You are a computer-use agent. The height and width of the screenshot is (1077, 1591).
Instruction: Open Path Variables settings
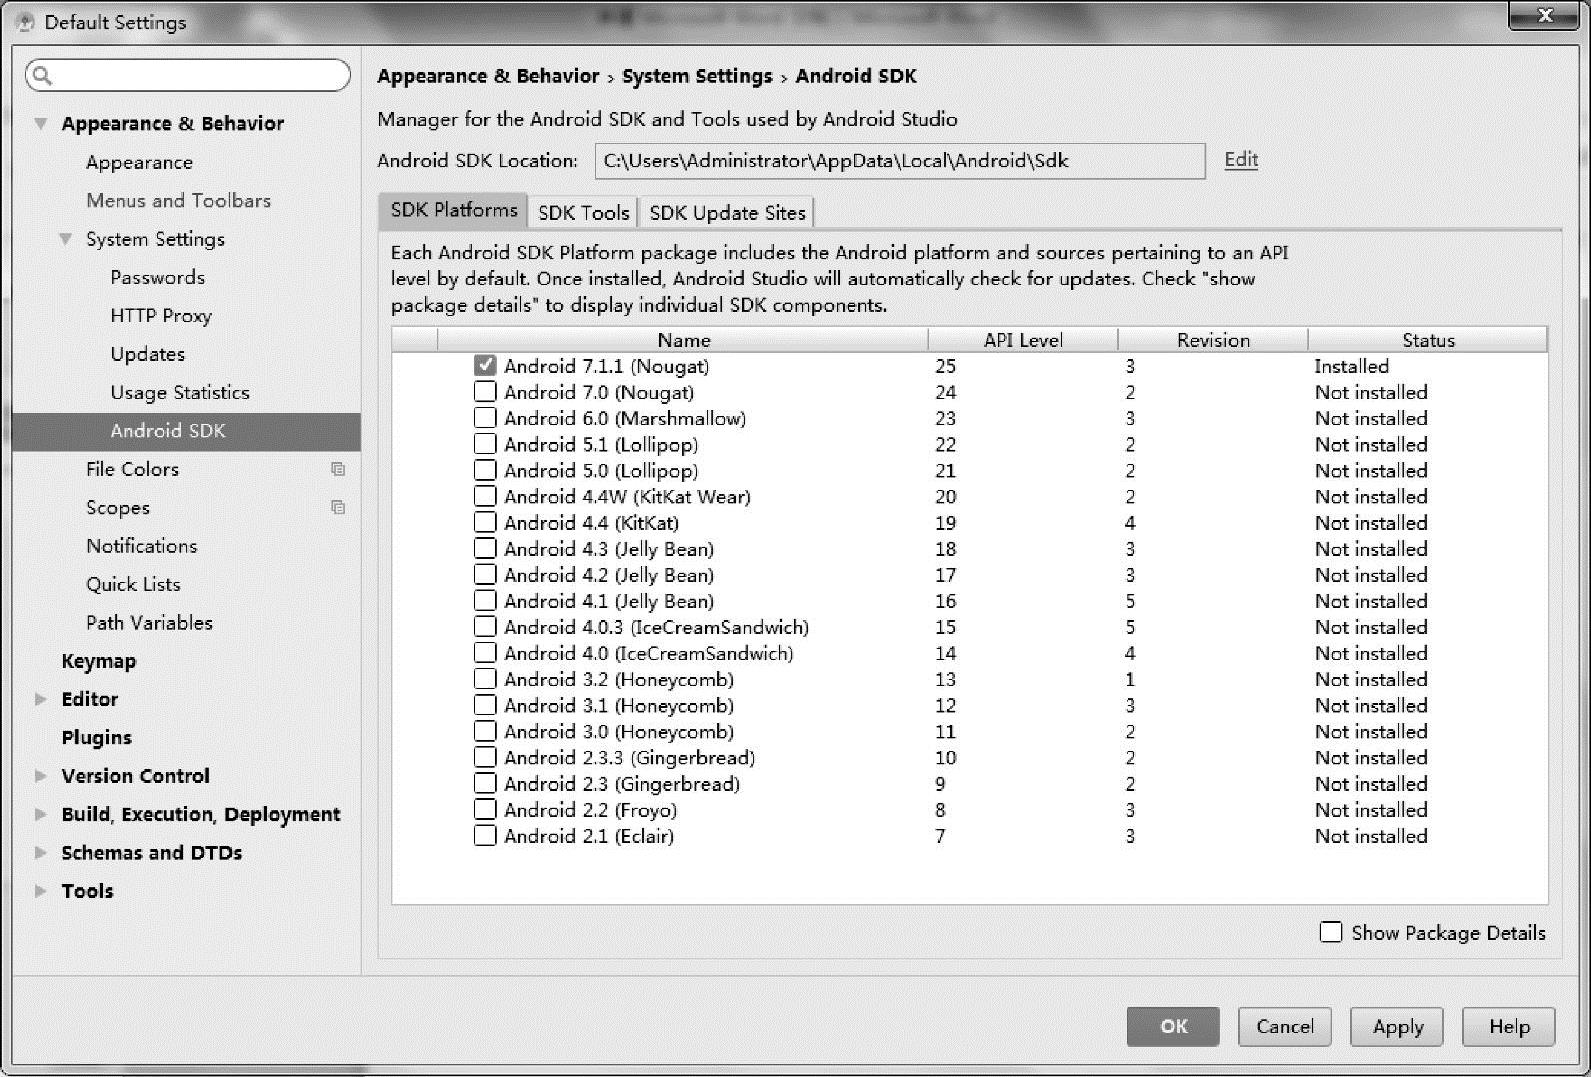[x=149, y=622]
